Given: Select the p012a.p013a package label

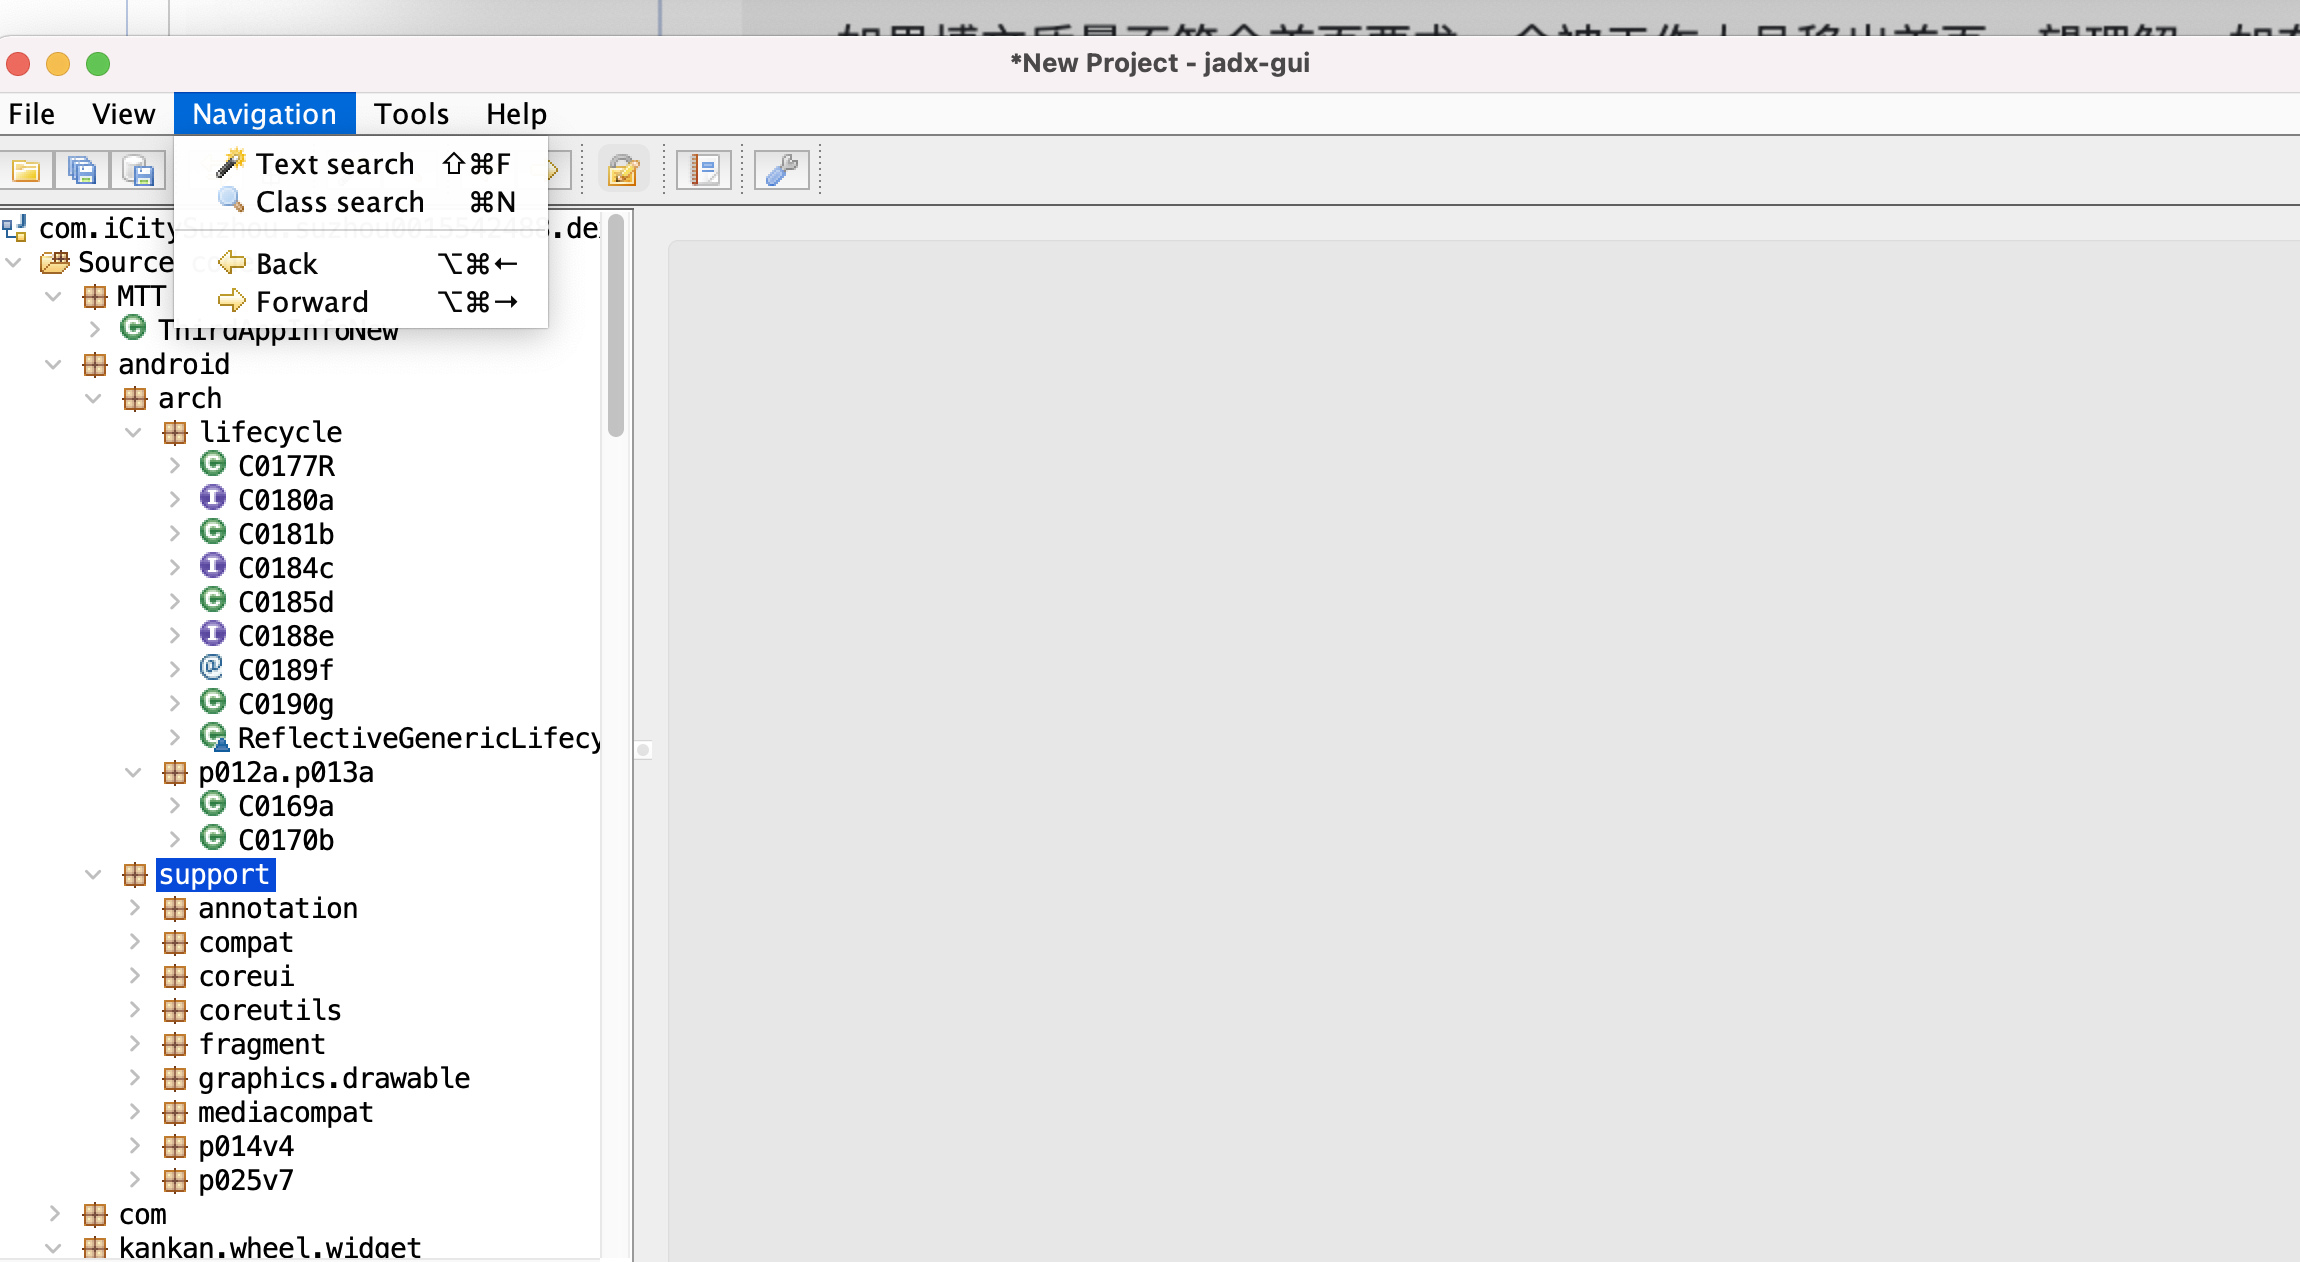Looking at the screenshot, I should (286, 772).
